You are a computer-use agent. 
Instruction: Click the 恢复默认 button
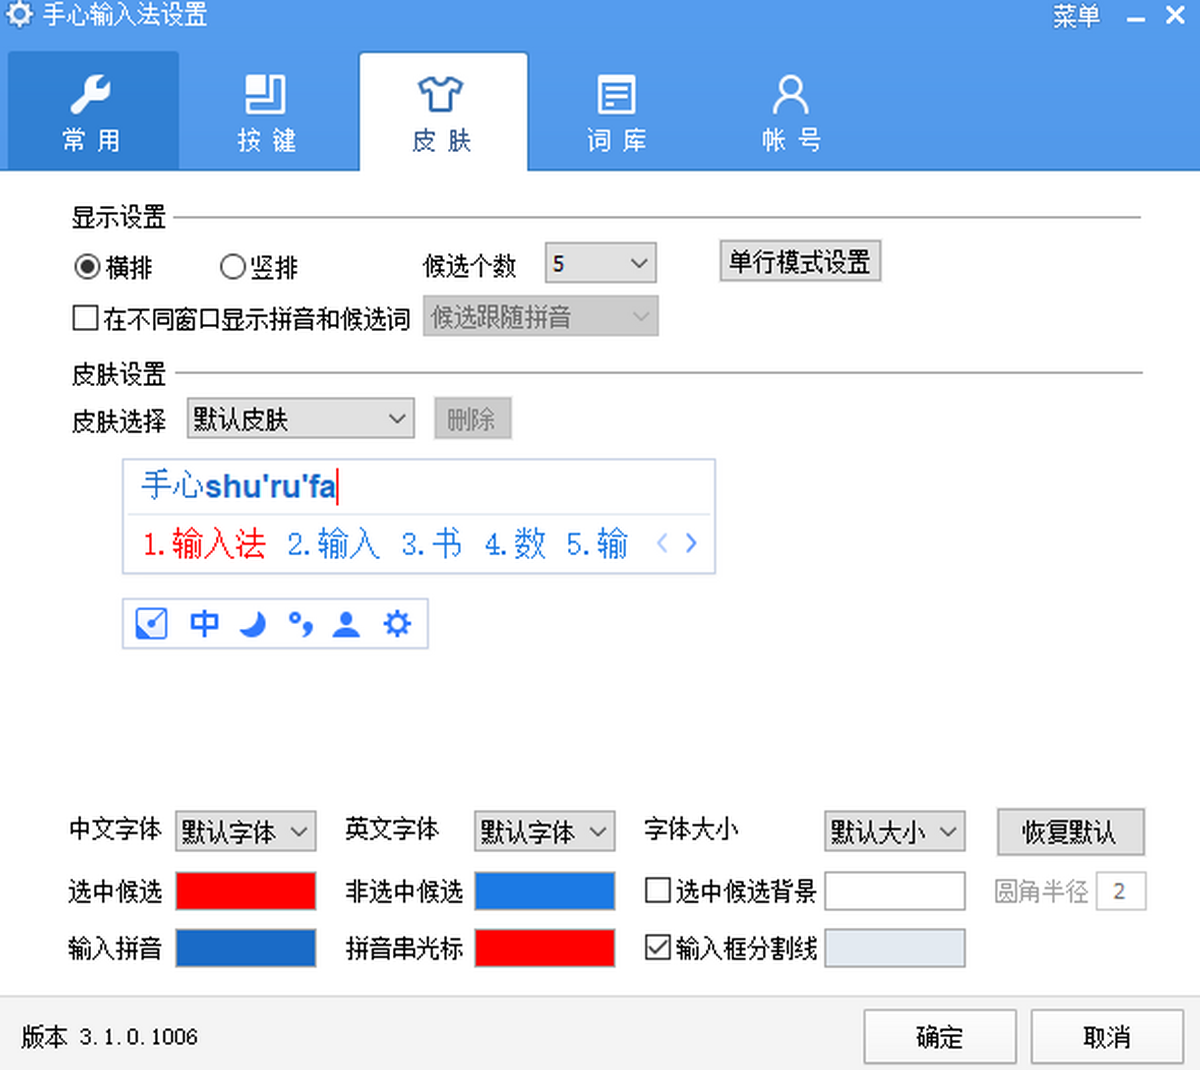click(1069, 832)
